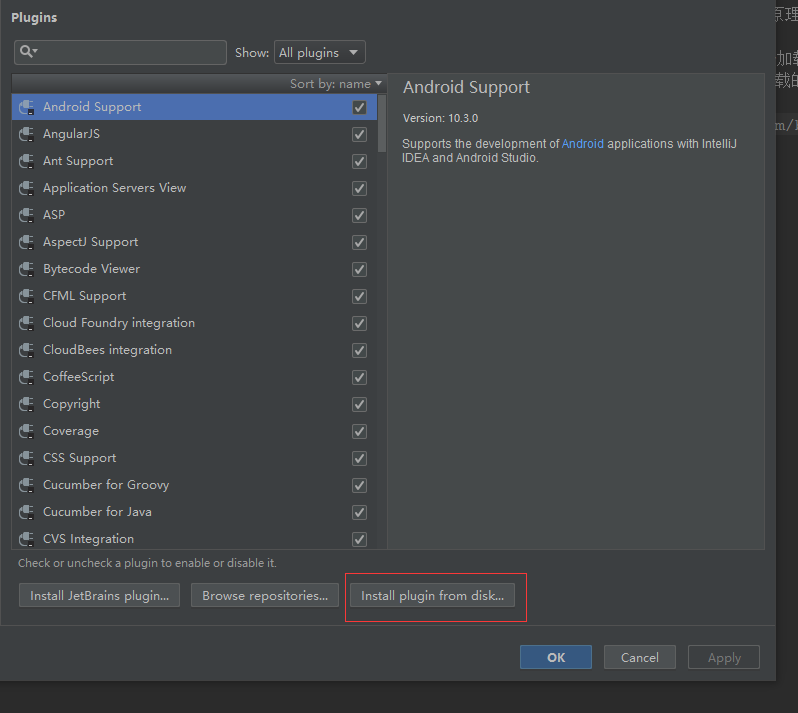Image resolution: width=798 pixels, height=713 pixels.
Task: Toggle the Ant Support checkbox
Action: (359, 161)
